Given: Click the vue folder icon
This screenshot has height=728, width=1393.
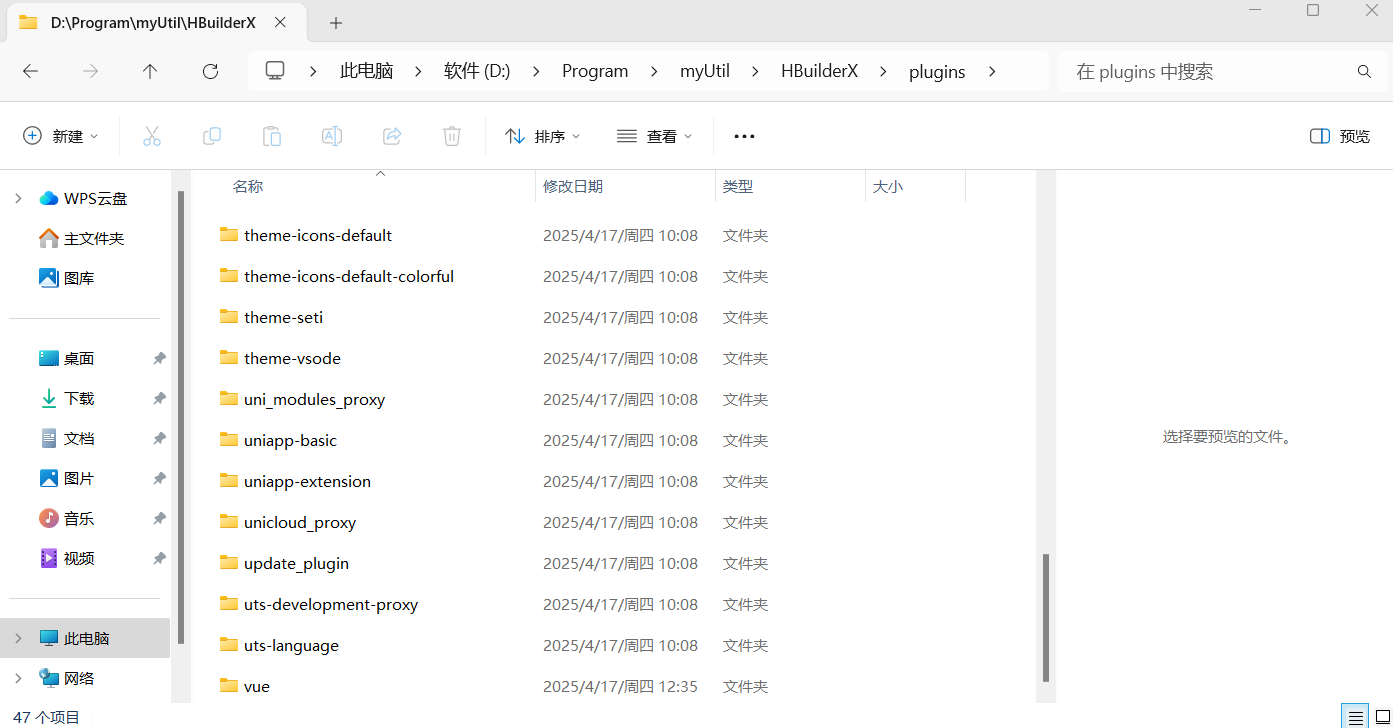Looking at the screenshot, I should point(229,686).
